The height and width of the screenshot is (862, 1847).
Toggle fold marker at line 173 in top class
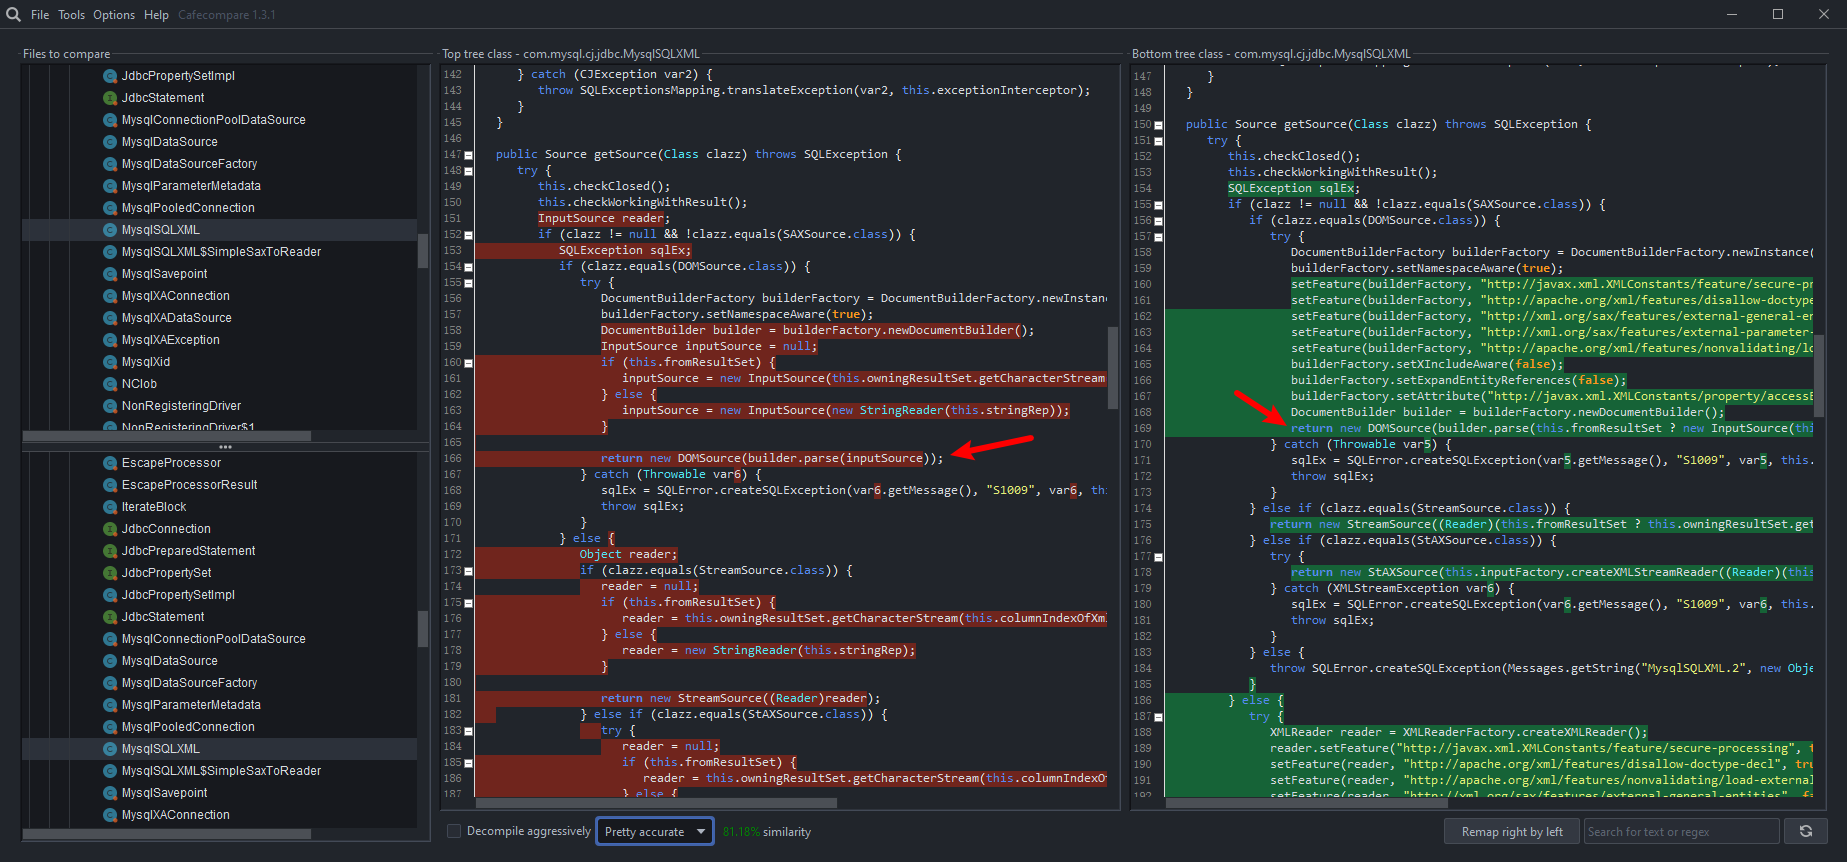point(468,571)
